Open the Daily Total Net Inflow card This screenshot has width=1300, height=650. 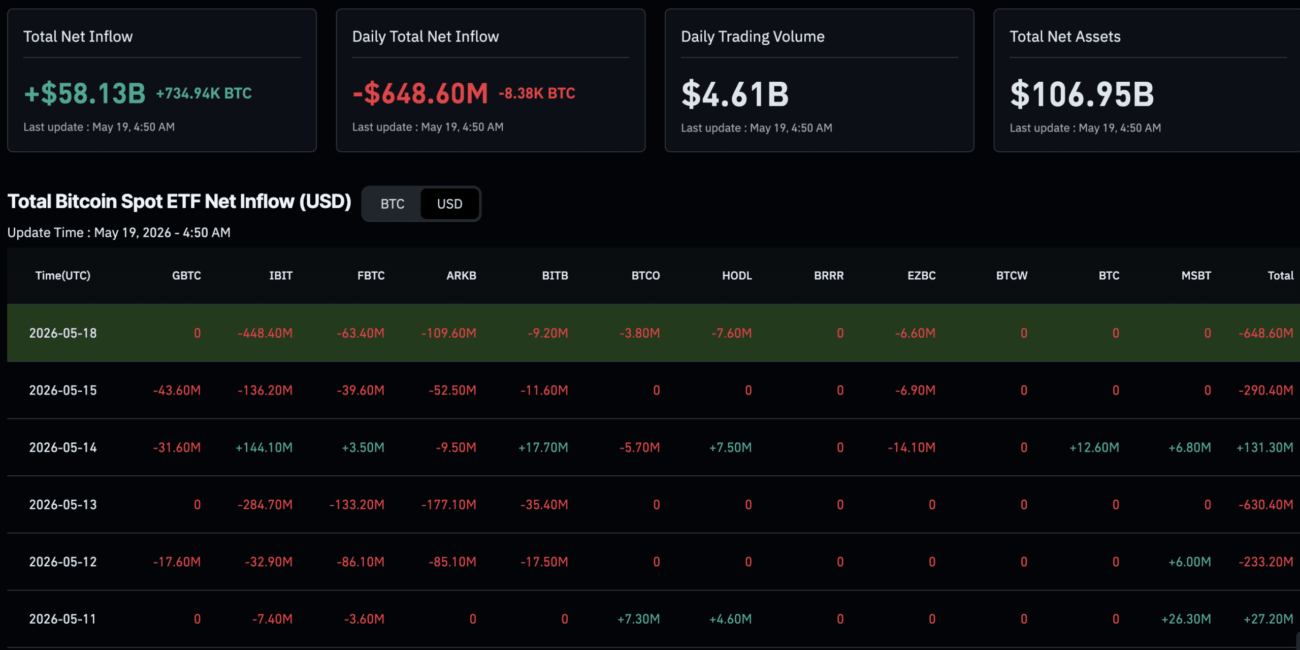coord(490,80)
